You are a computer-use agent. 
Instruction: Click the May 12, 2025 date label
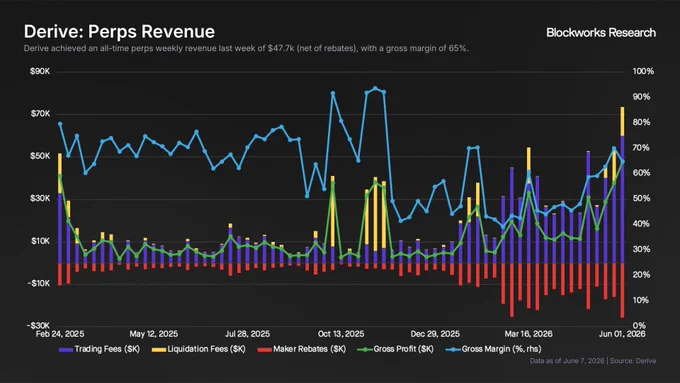click(154, 334)
